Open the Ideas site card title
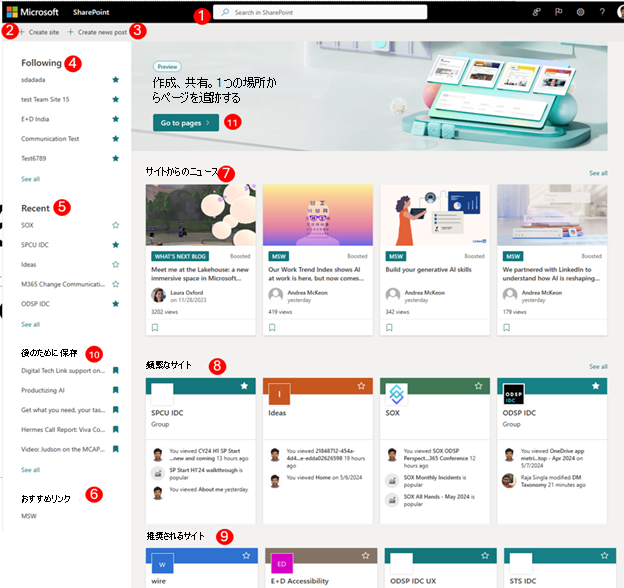This screenshot has width=624, height=588. click(277, 413)
